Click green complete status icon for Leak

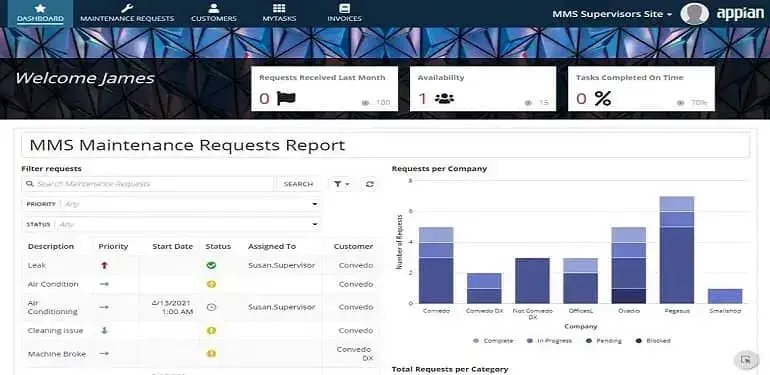coord(211,266)
